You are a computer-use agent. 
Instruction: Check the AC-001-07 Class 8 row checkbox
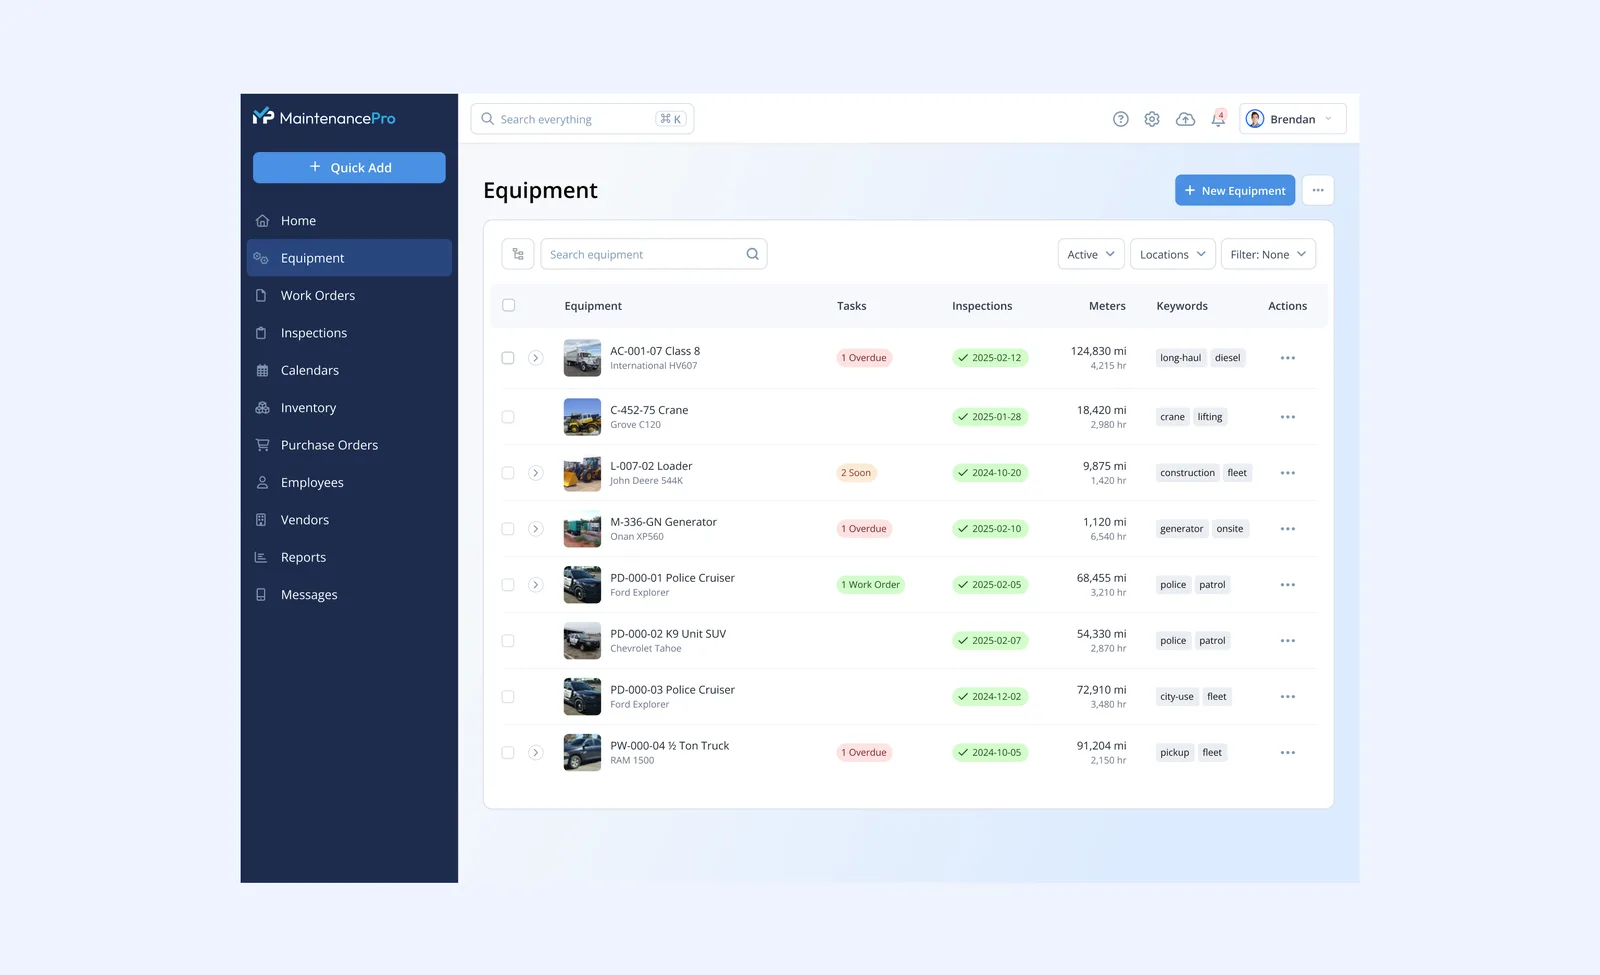coord(508,358)
